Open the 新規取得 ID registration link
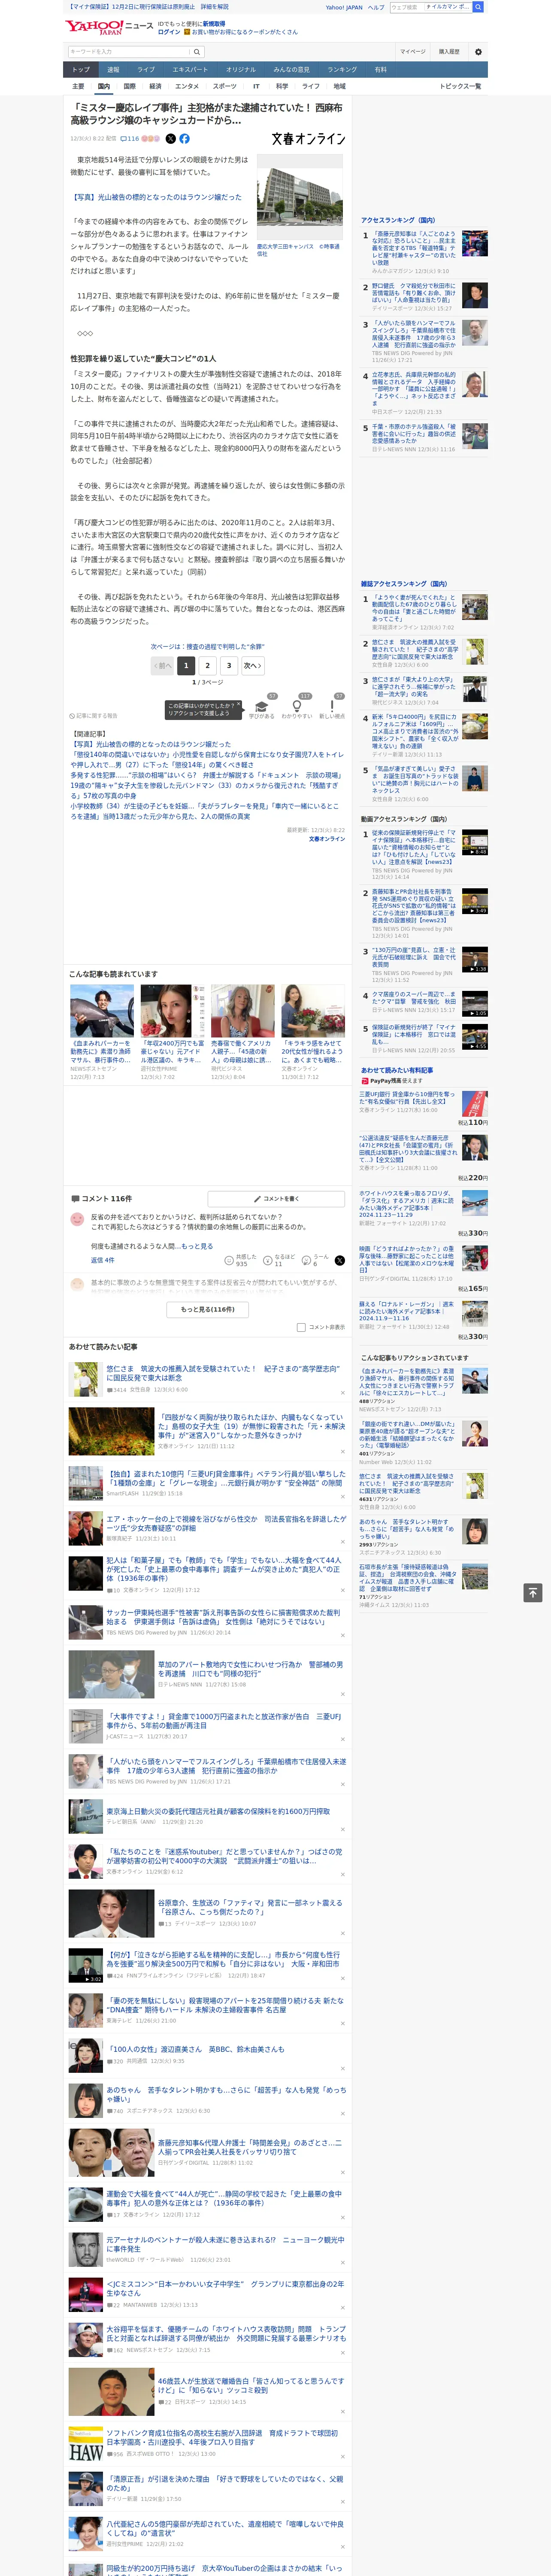 (214, 23)
